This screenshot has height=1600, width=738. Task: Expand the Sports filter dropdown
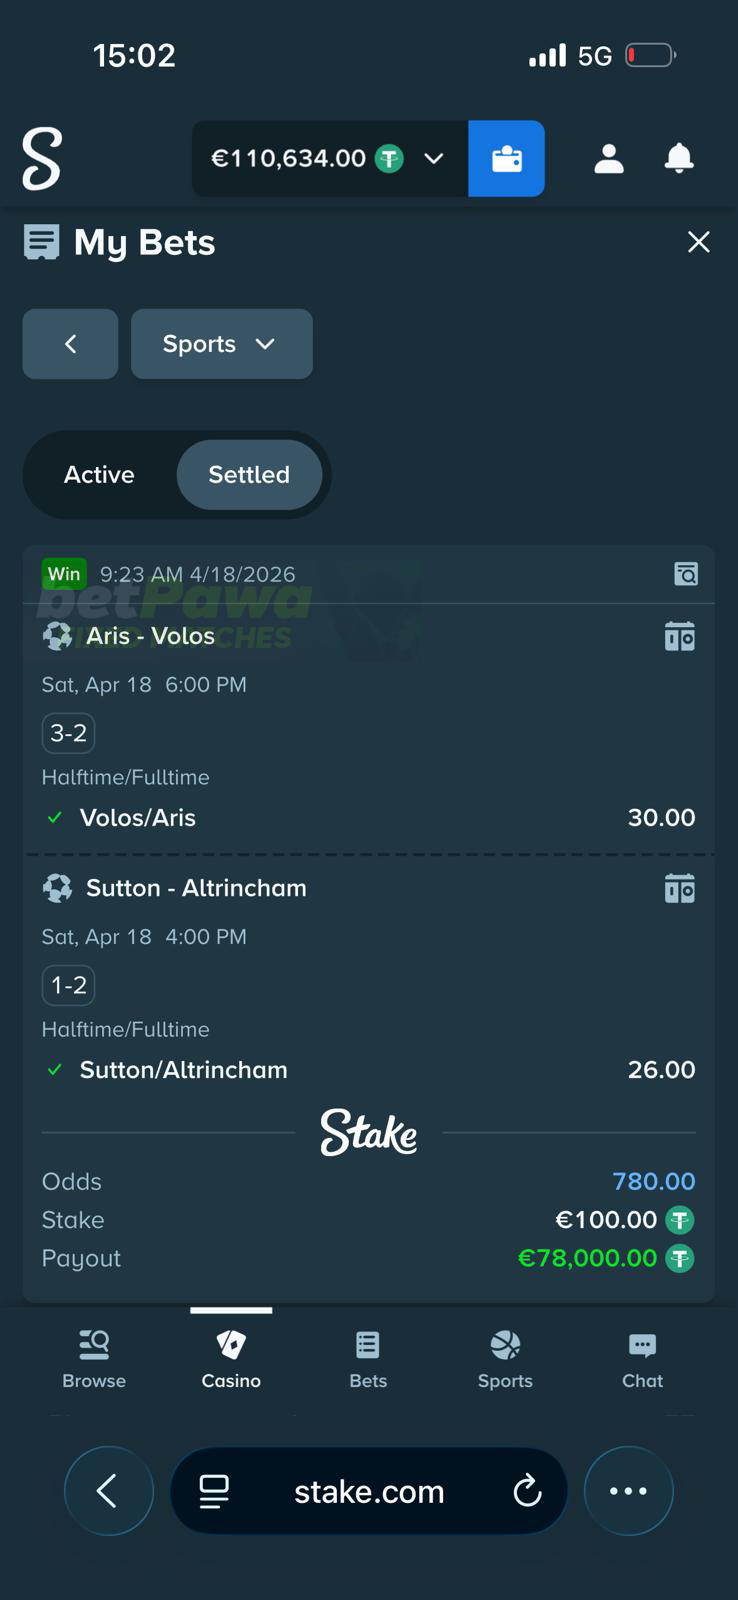[x=222, y=344]
